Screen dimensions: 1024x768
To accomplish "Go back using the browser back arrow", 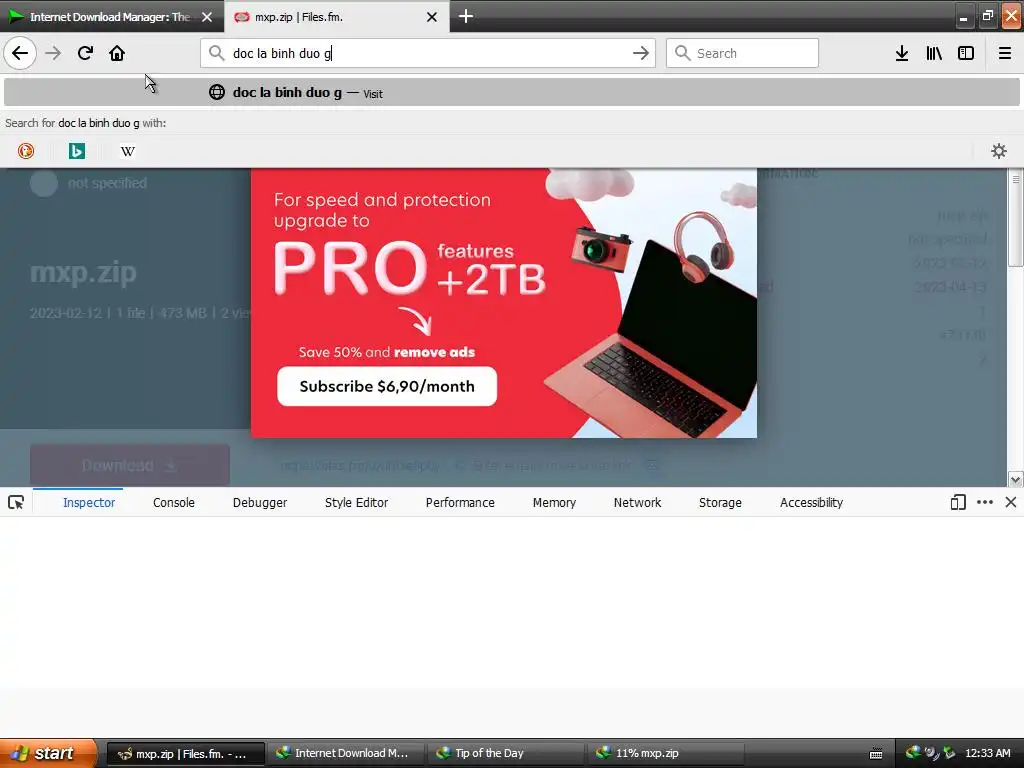I will click(20, 53).
